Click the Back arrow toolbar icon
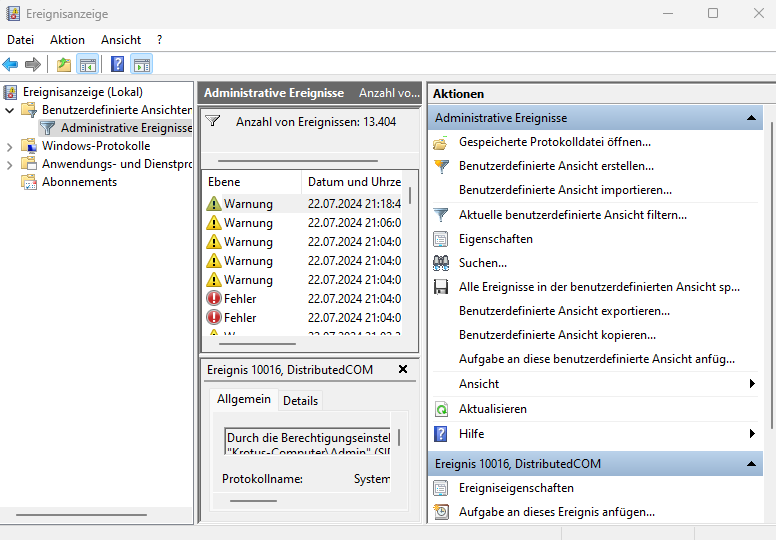Image resolution: width=776 pixels, height=540 pixels. pyautogui.click(x=10, y=64)
